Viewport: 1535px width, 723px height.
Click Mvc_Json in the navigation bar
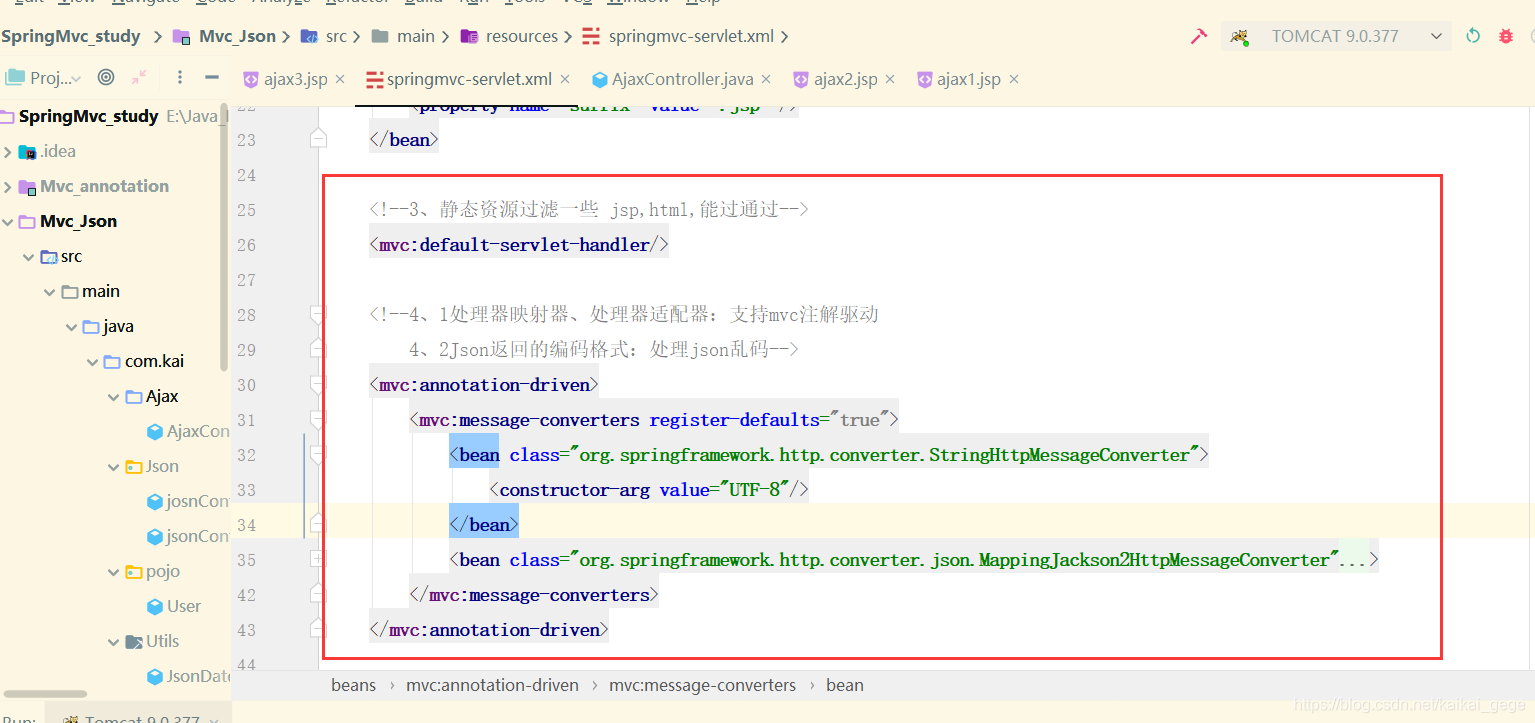click(237, 36)
